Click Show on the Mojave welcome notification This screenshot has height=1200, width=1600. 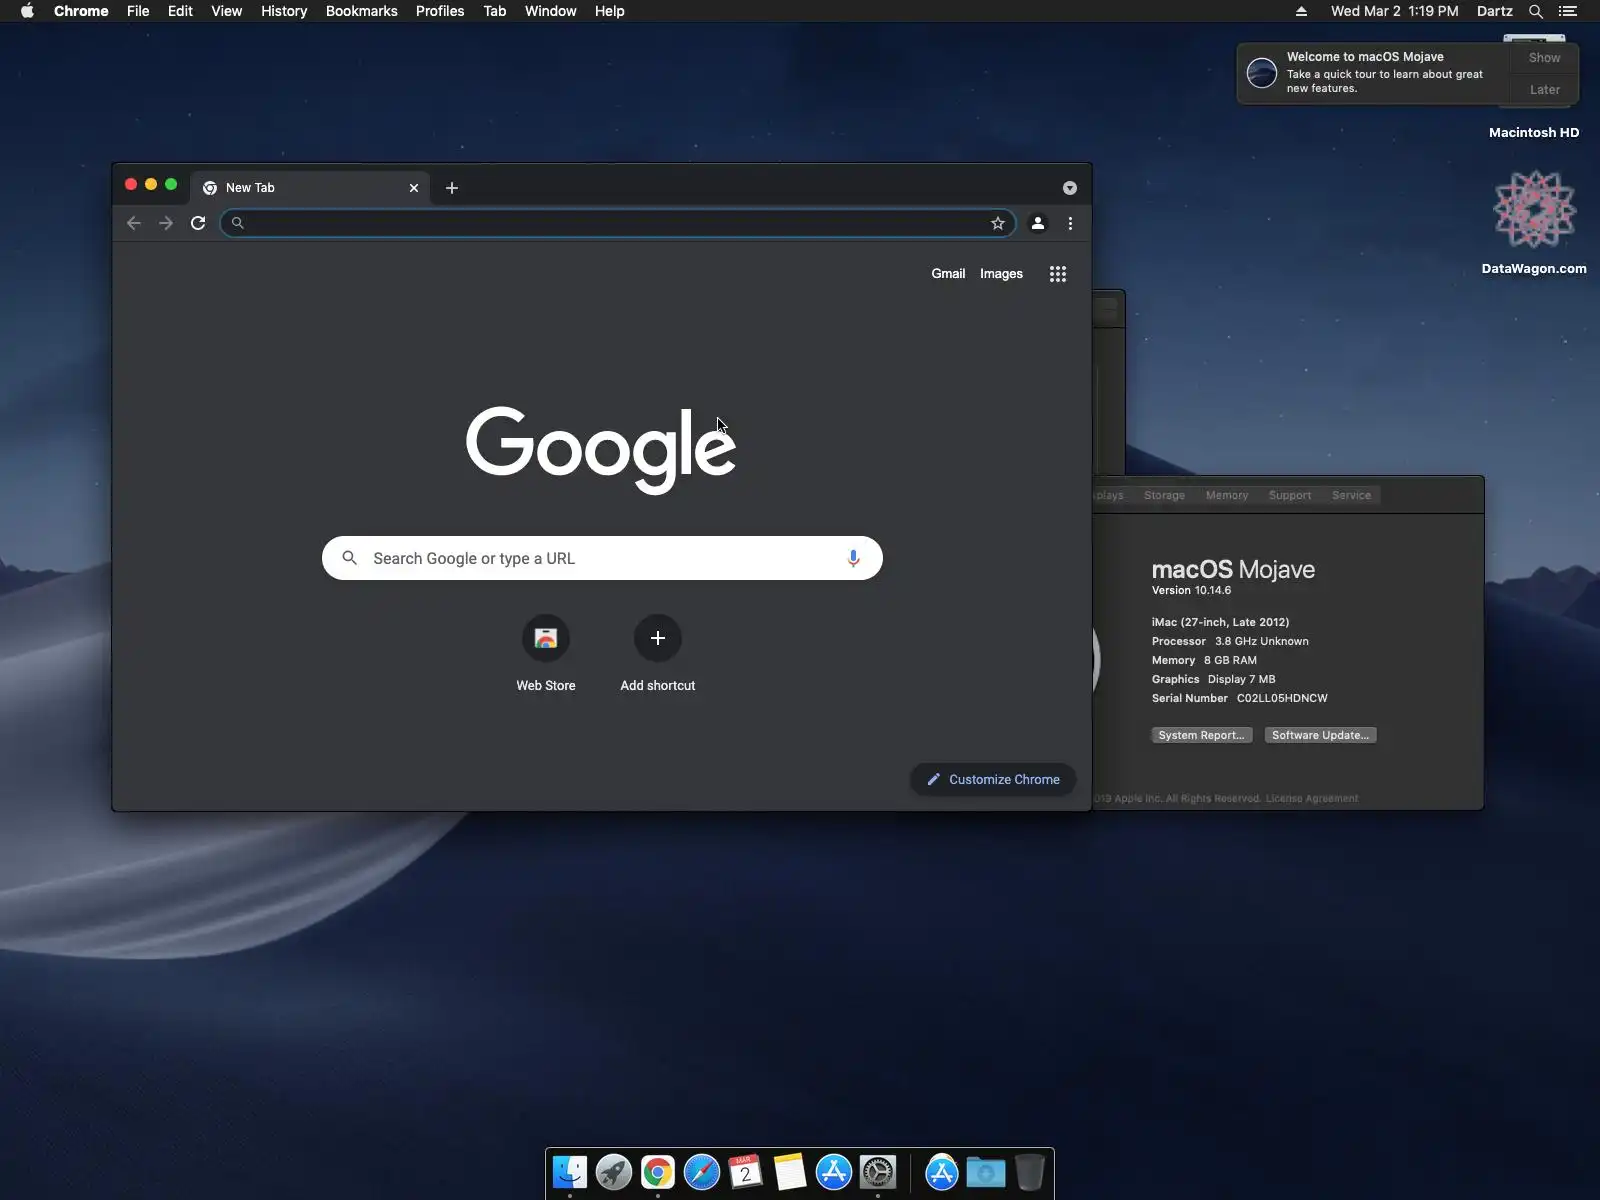pos(1544,58)
